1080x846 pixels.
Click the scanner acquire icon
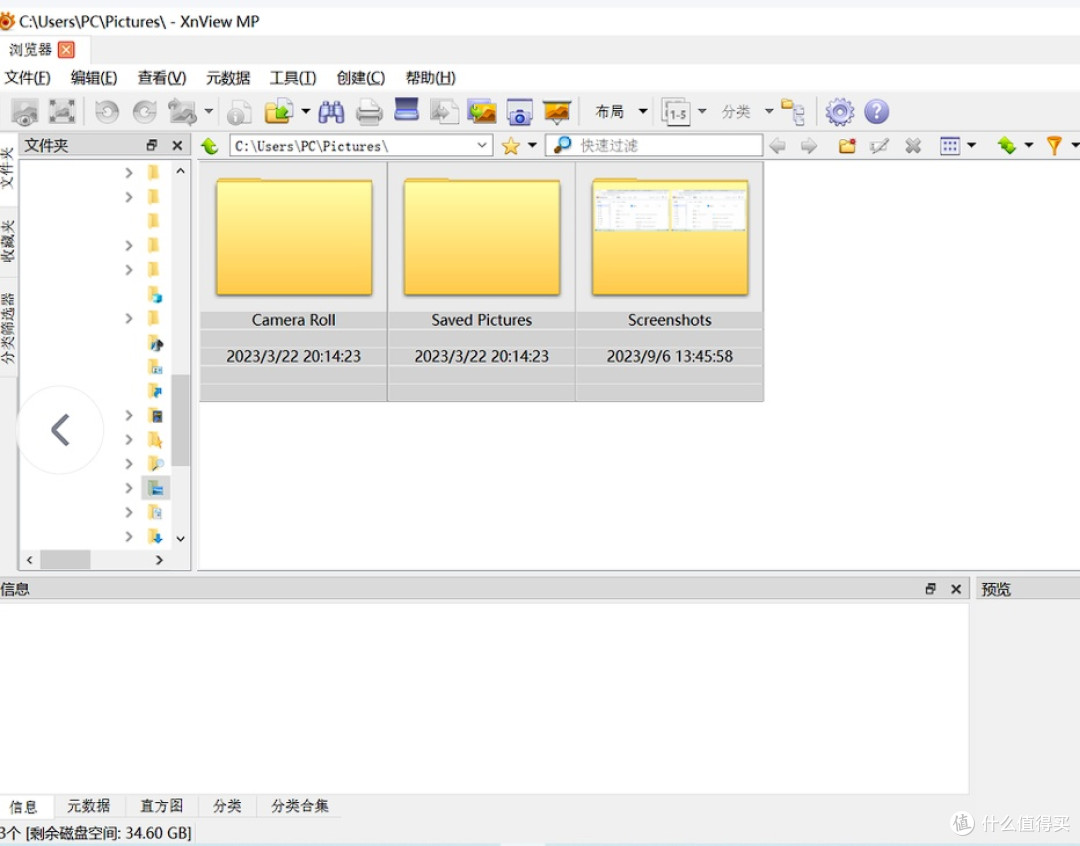click(x=406, y=110)
